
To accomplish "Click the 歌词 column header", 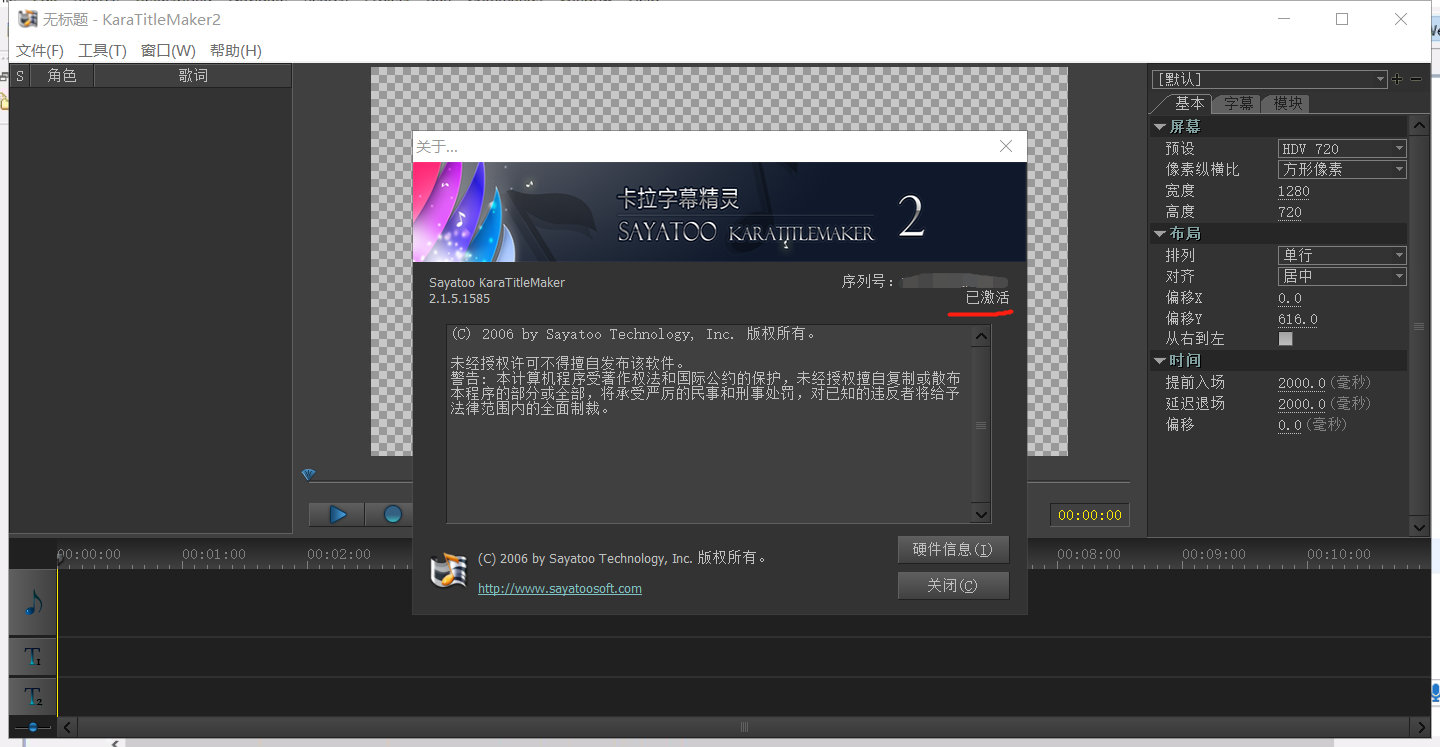I will pos(193,76).
